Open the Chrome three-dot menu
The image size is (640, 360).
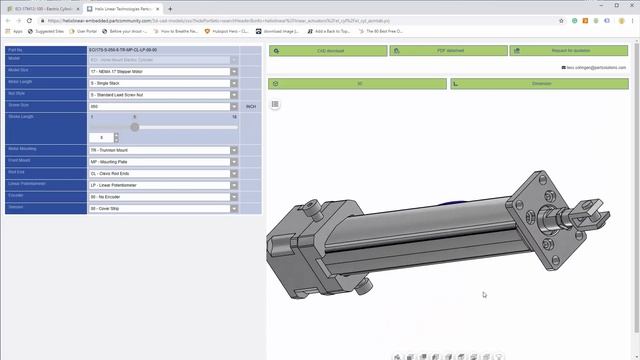(633, 20)
